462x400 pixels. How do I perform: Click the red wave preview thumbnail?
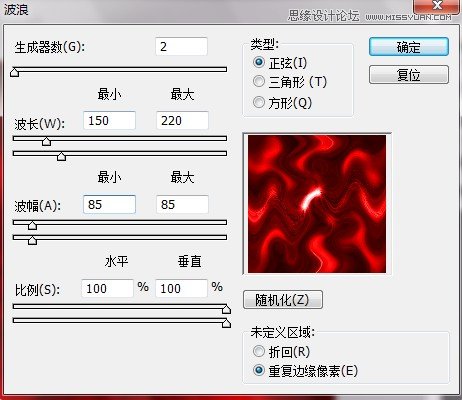pyautogui.click(x=317, y=204)
